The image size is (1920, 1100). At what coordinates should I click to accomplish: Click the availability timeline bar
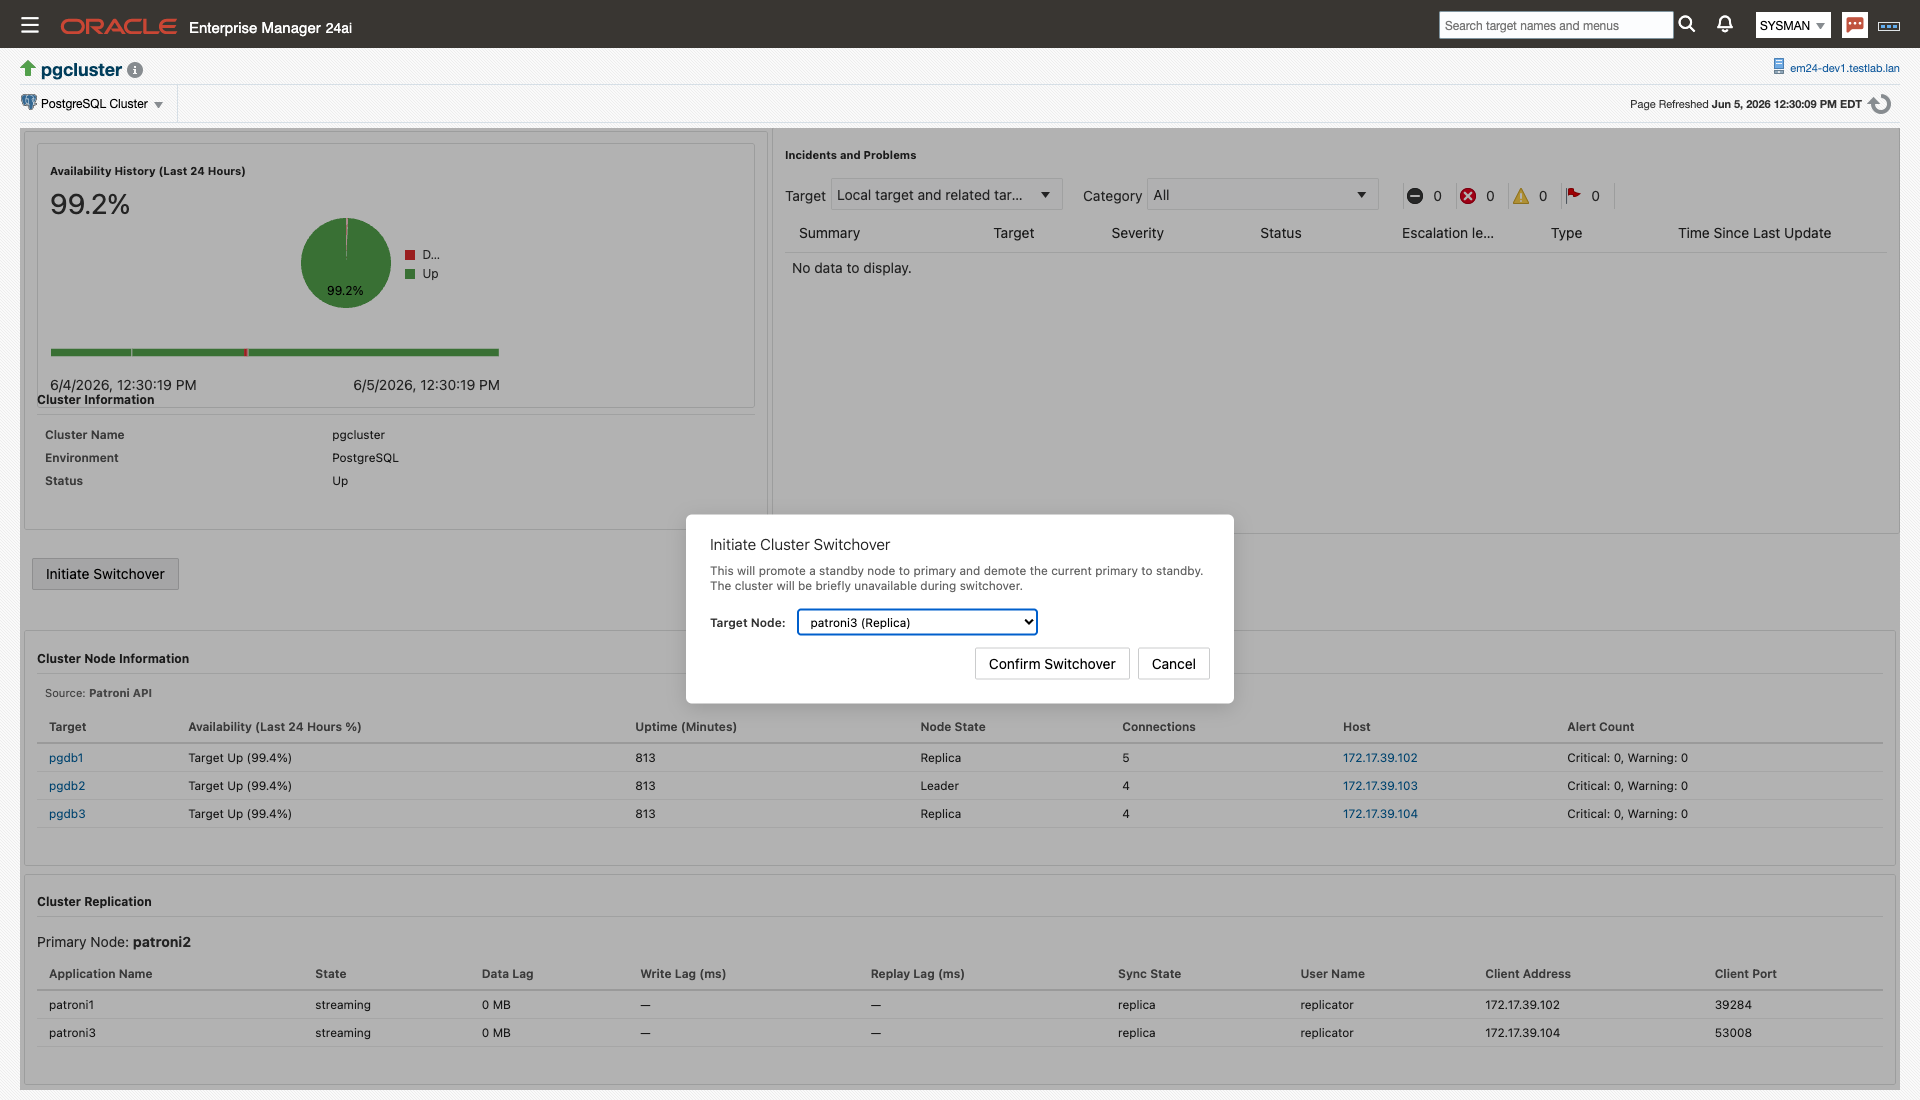click(x=275, y=352)
